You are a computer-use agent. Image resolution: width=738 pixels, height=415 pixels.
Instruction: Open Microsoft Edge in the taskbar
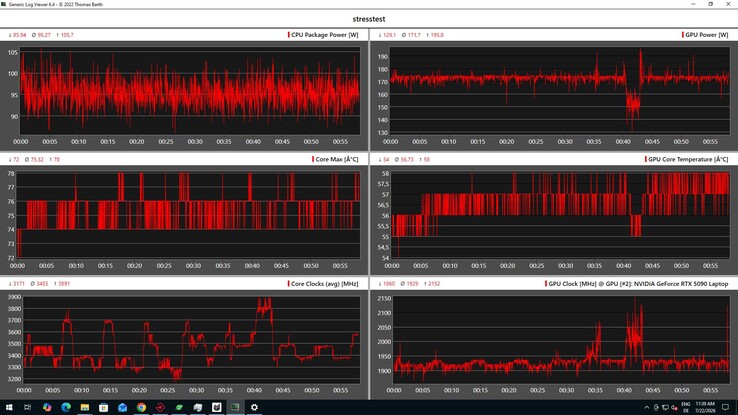coord(66,407)
